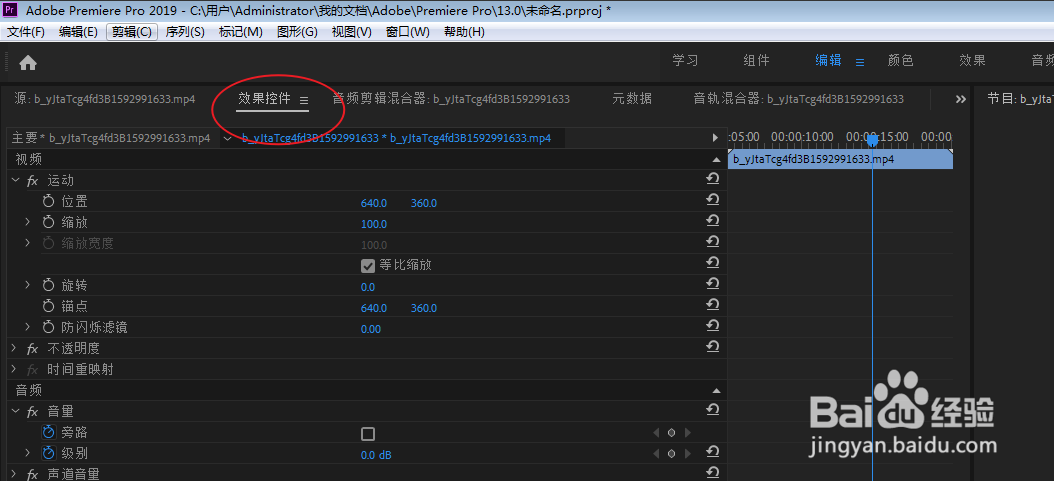Screen dimensions: 1054x481
Task: Open the master clip dropdown arrow
Action: point(227,138)
